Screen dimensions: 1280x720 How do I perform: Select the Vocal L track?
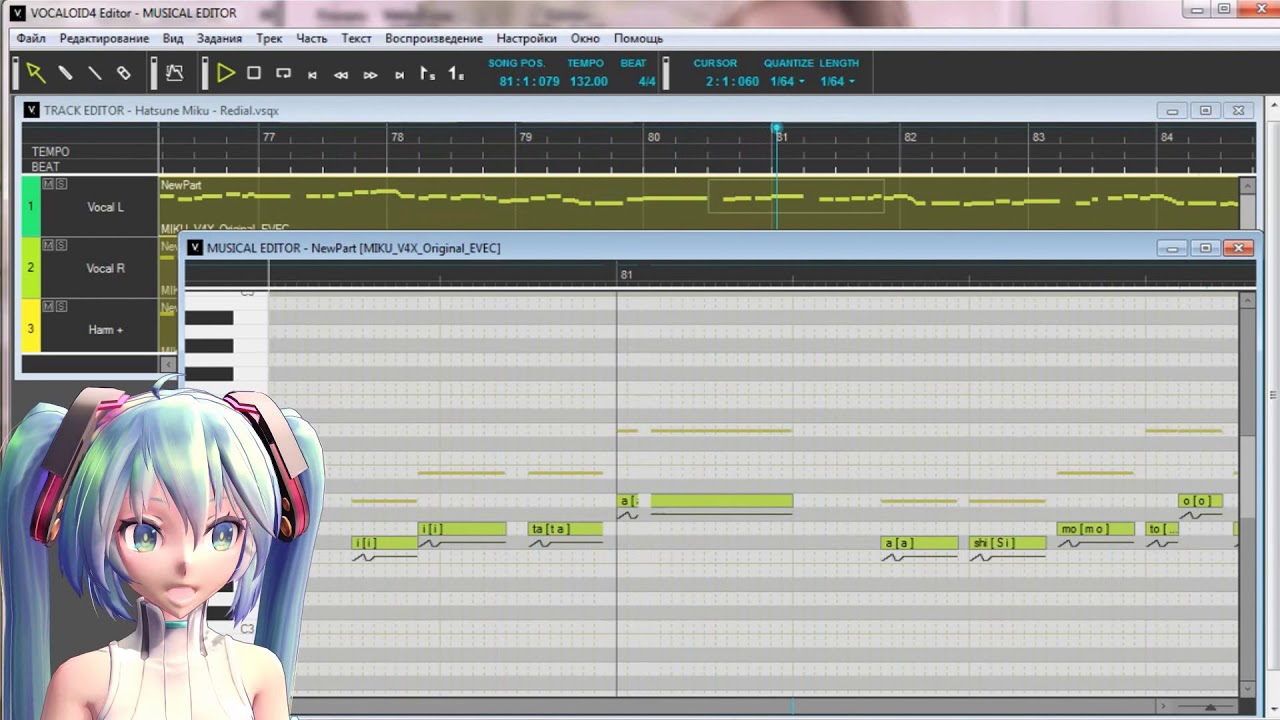105,207
